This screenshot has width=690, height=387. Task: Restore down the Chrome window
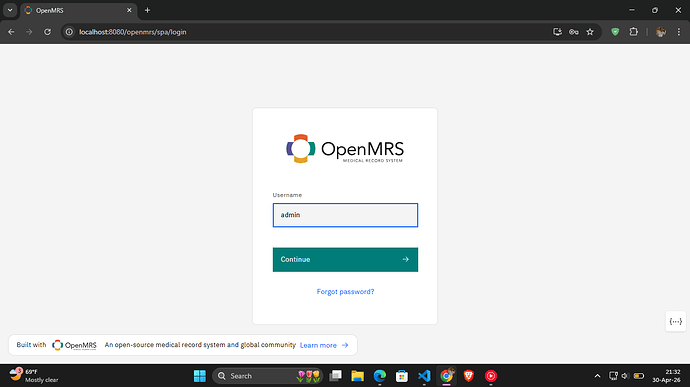(655, 10)
